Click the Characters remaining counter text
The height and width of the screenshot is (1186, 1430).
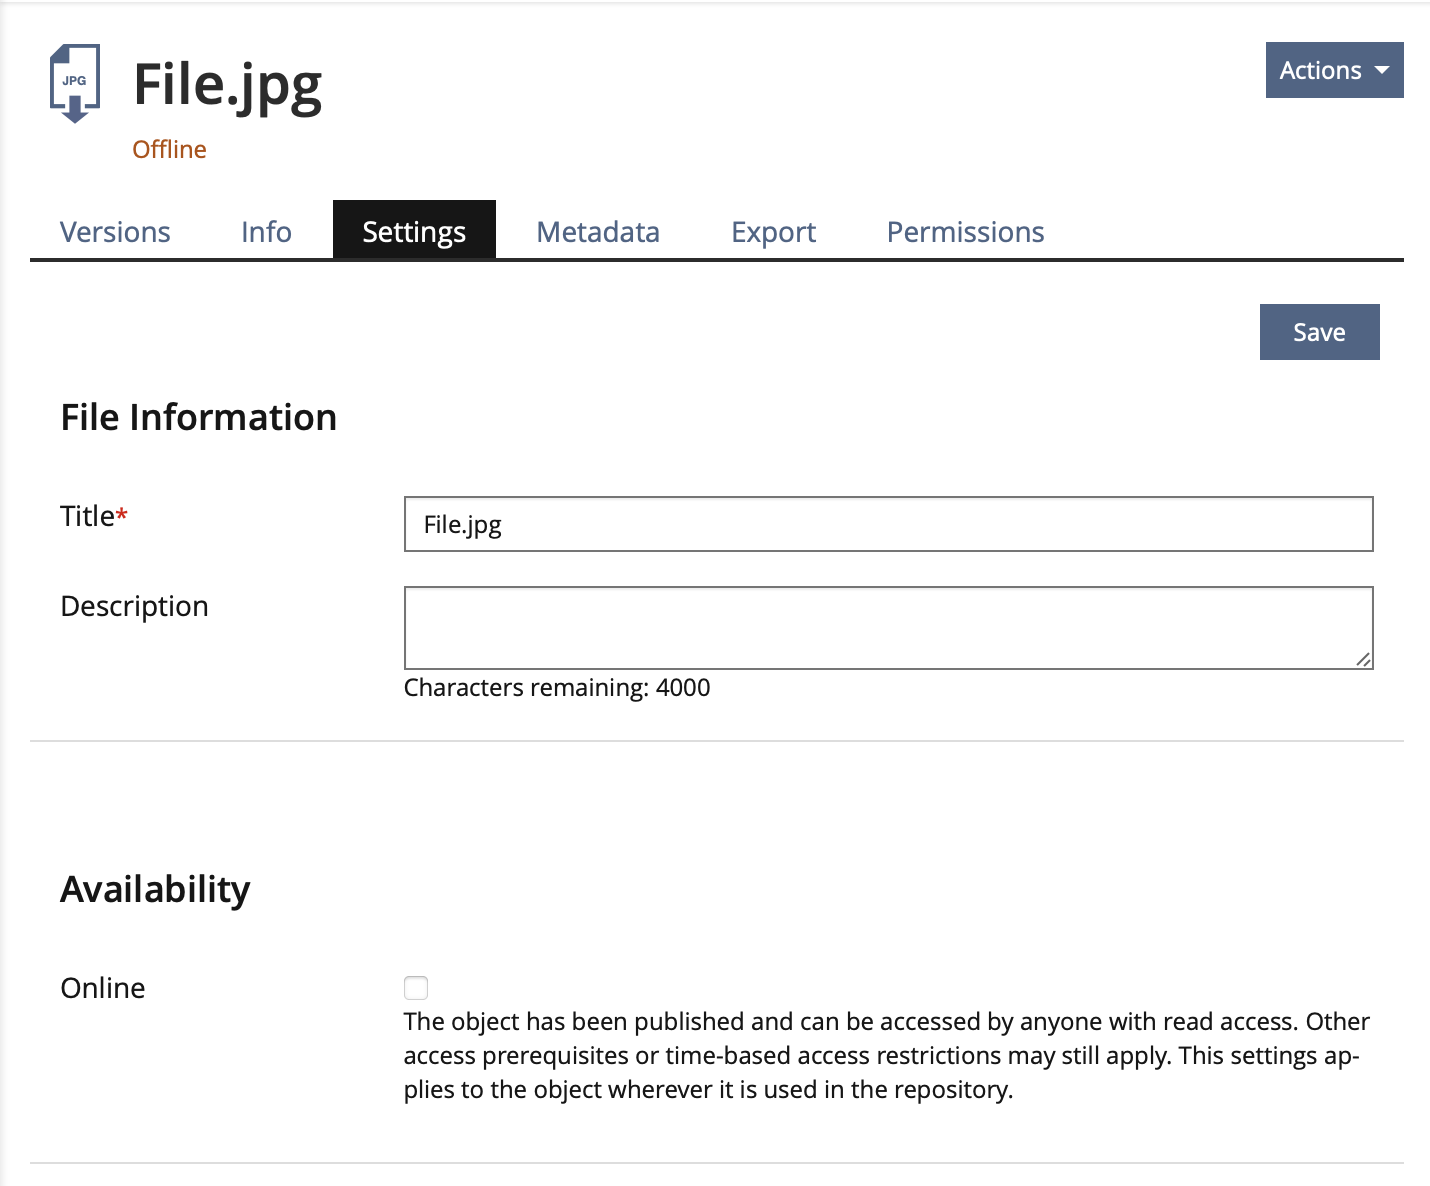pyautogui.click(x=557, y=688)
